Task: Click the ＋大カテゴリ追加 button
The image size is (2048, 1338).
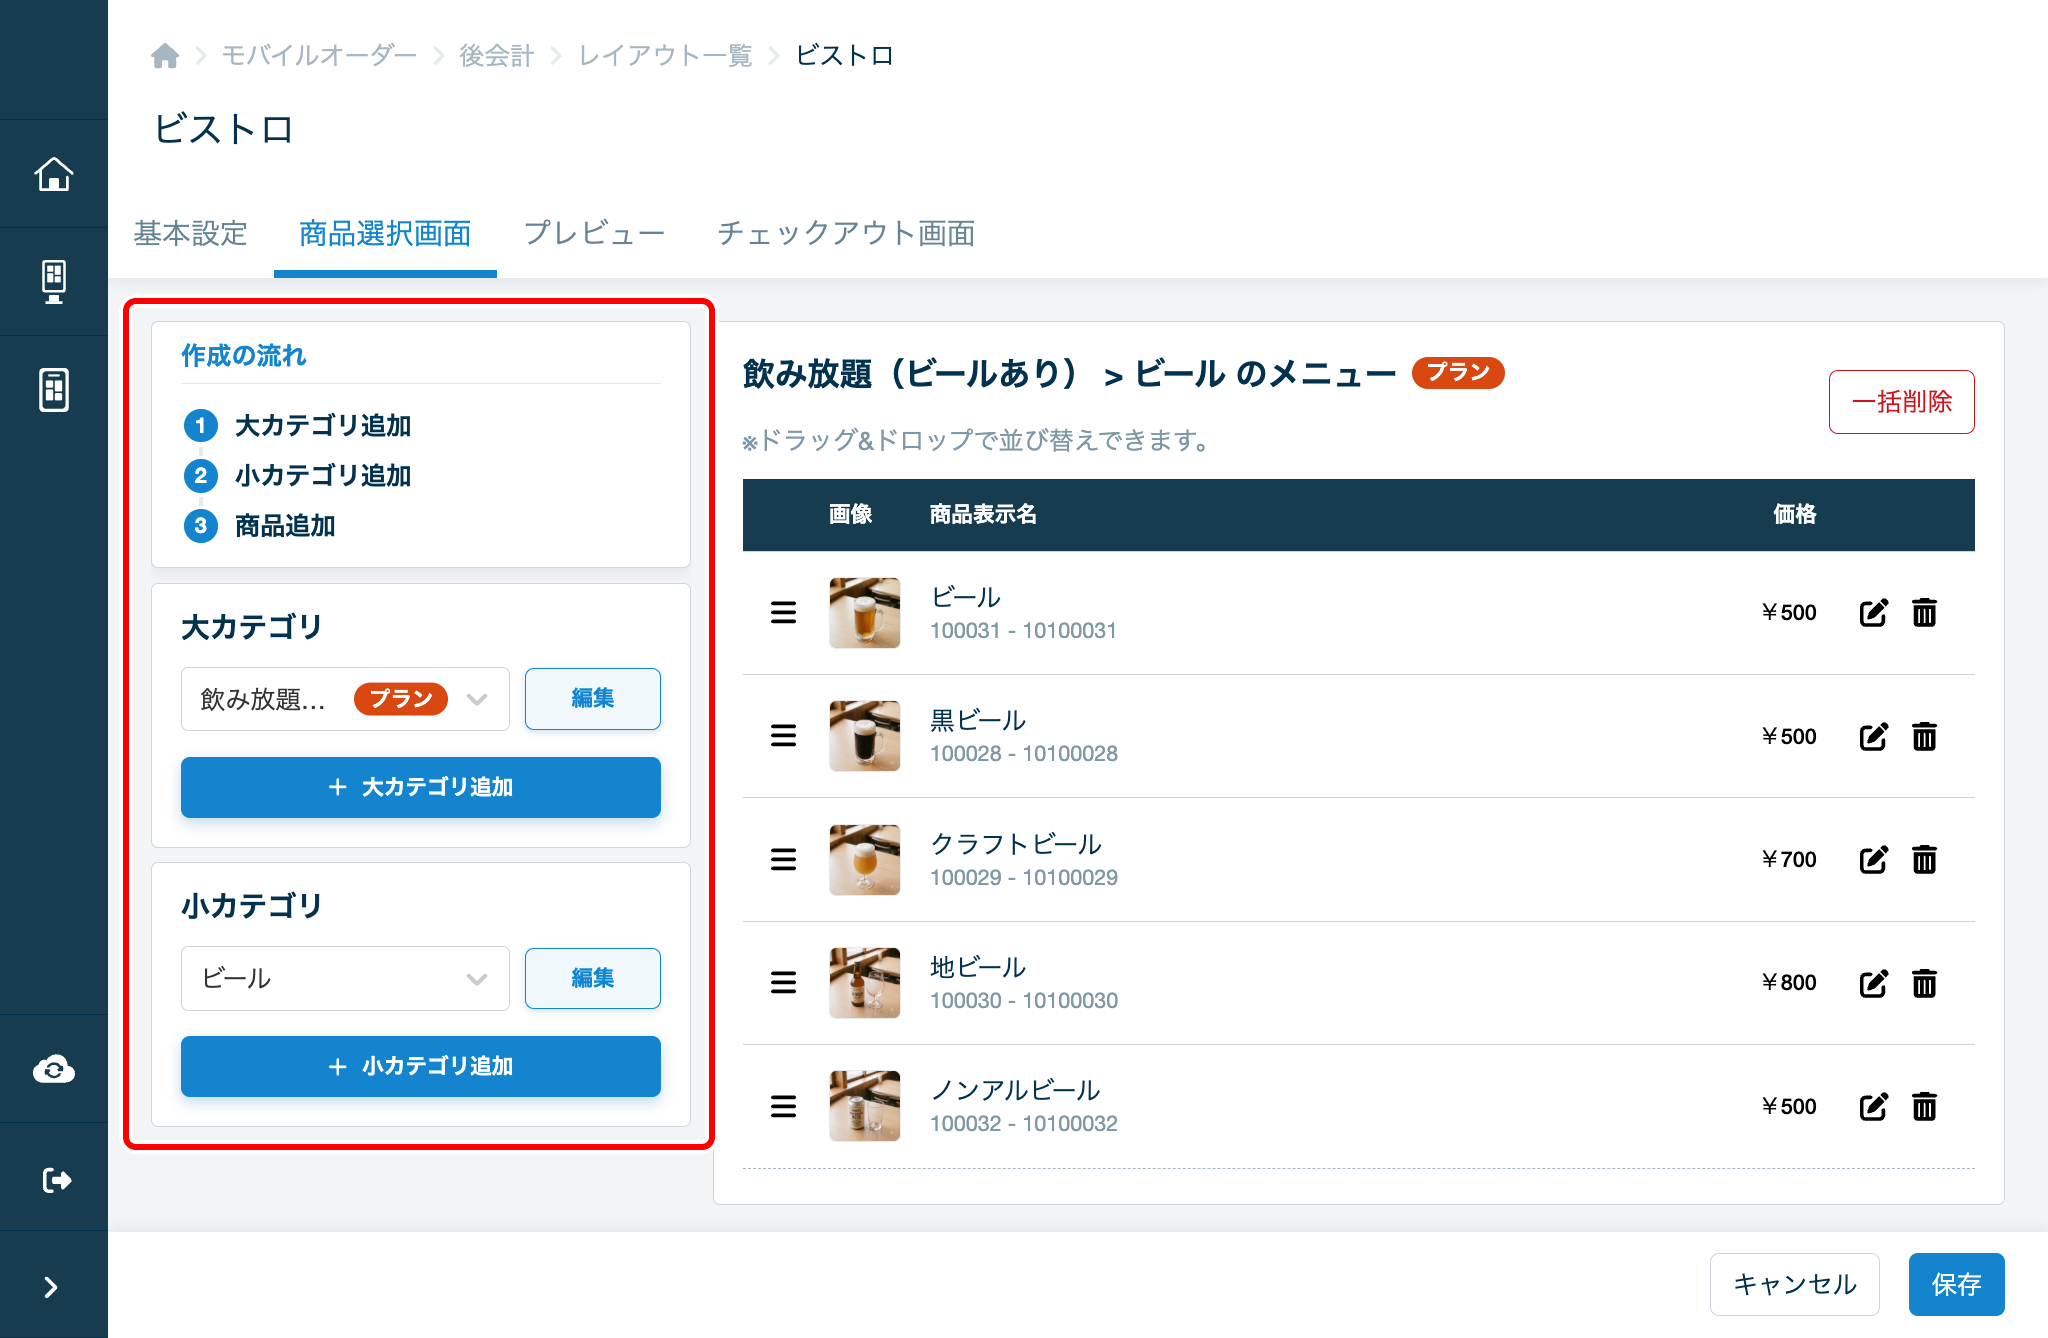Action: [x=421, y=787]
